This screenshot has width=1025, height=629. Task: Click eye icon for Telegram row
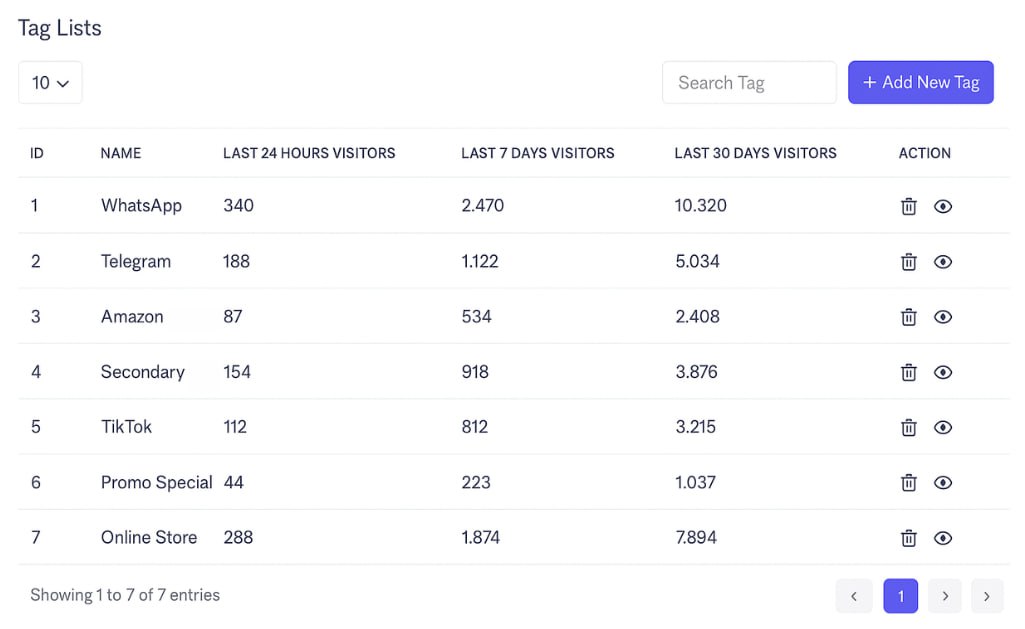(942, 262)
